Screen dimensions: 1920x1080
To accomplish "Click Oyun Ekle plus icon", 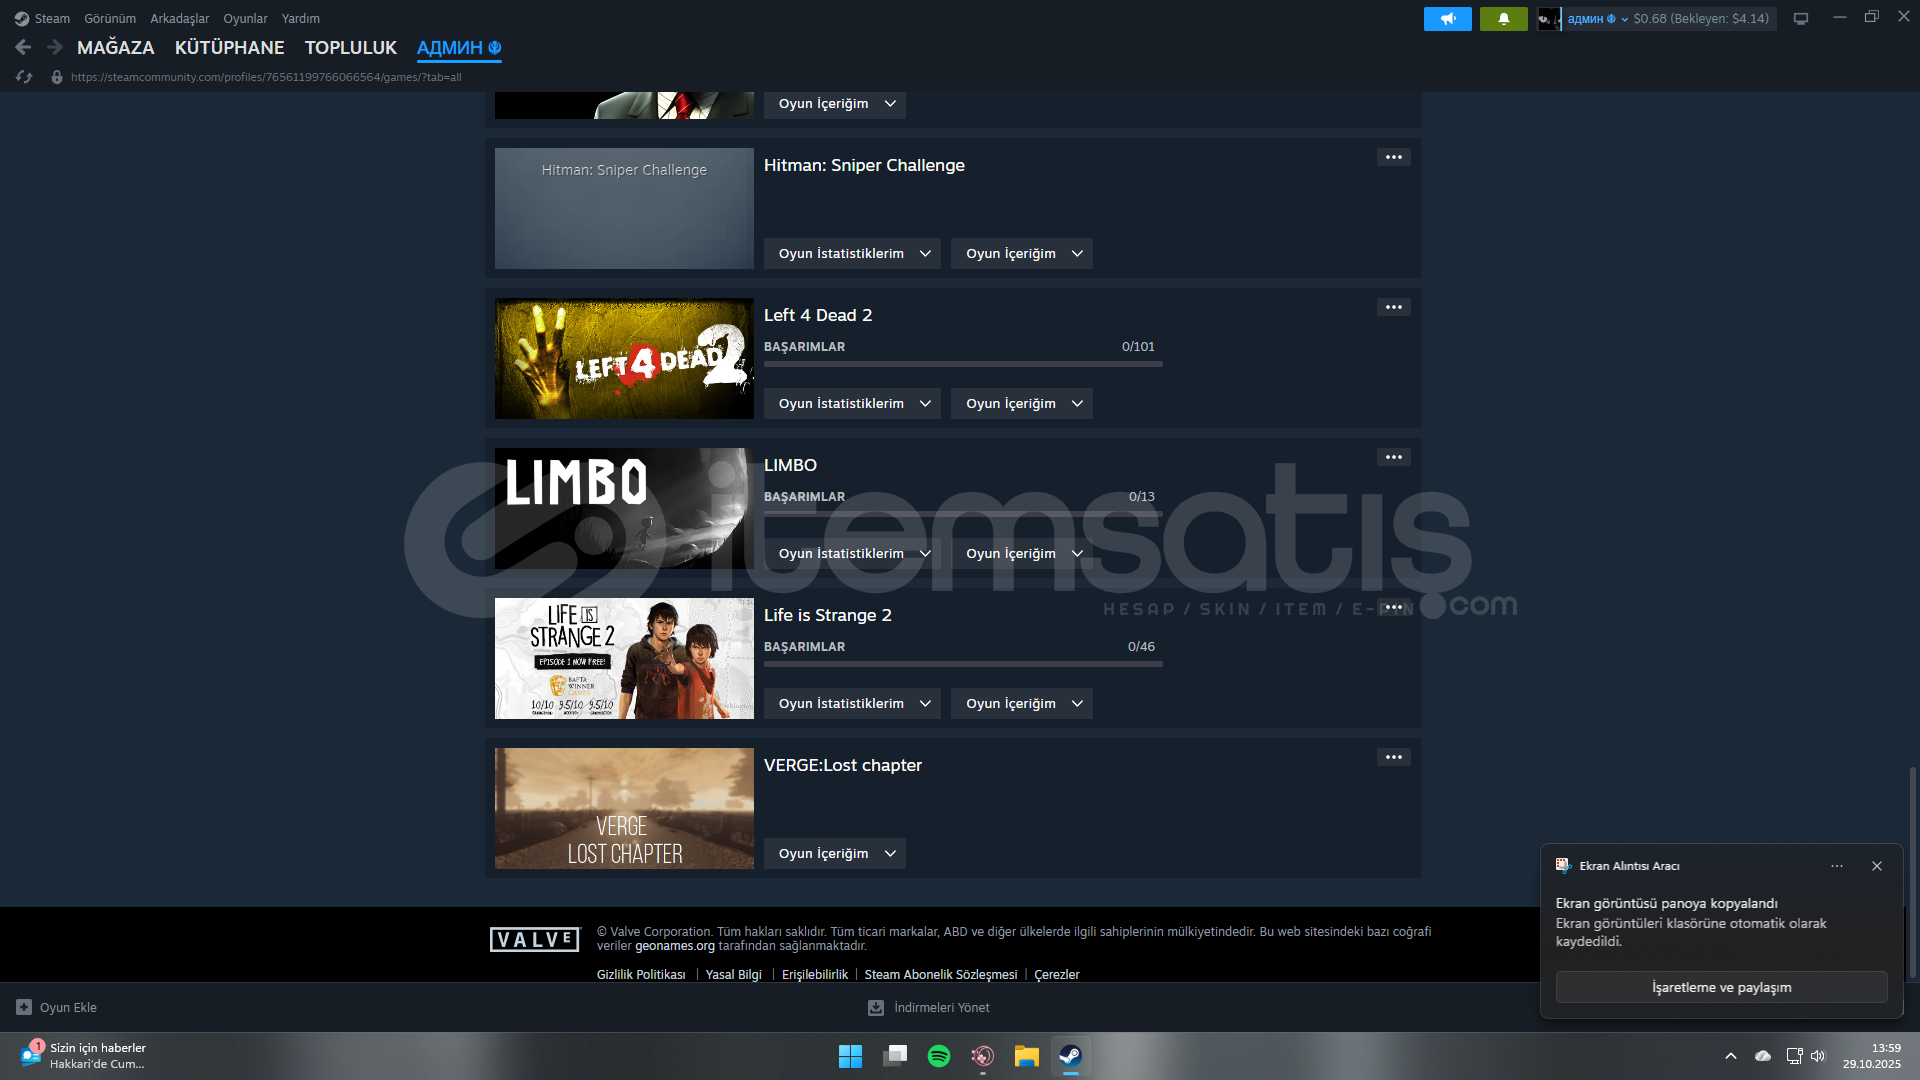I will pyautogui.click(x=24, y=1007).
